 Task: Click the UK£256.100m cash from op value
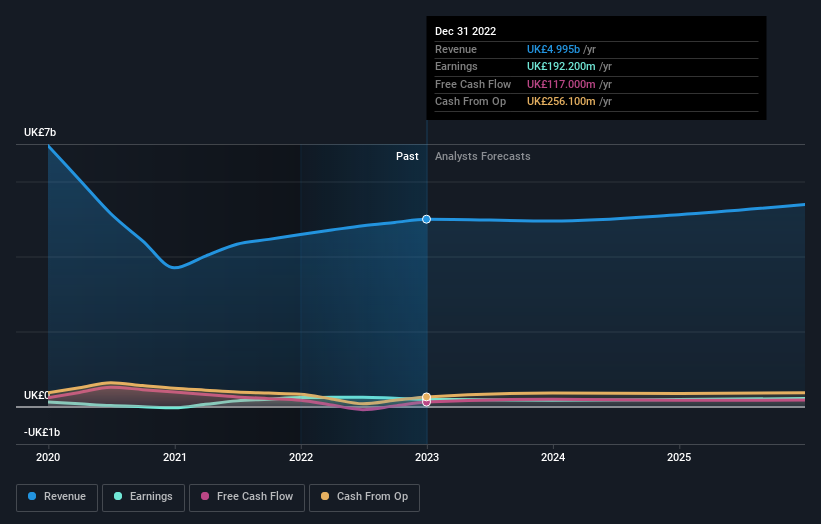561,102
